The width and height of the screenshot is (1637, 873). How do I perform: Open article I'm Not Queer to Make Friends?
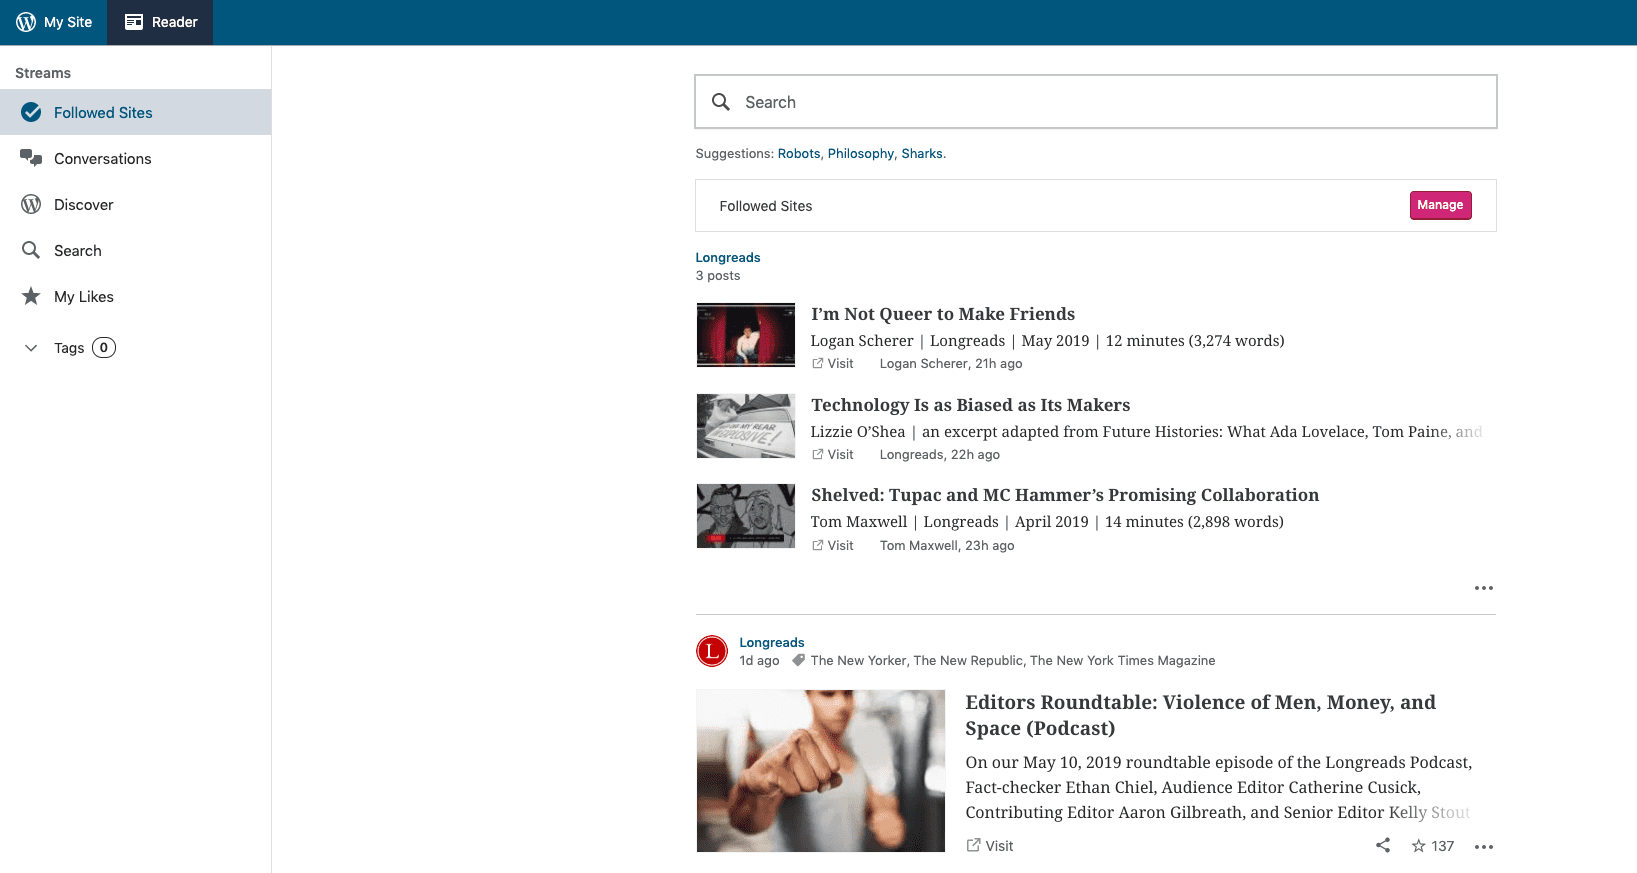click(943, 314)
